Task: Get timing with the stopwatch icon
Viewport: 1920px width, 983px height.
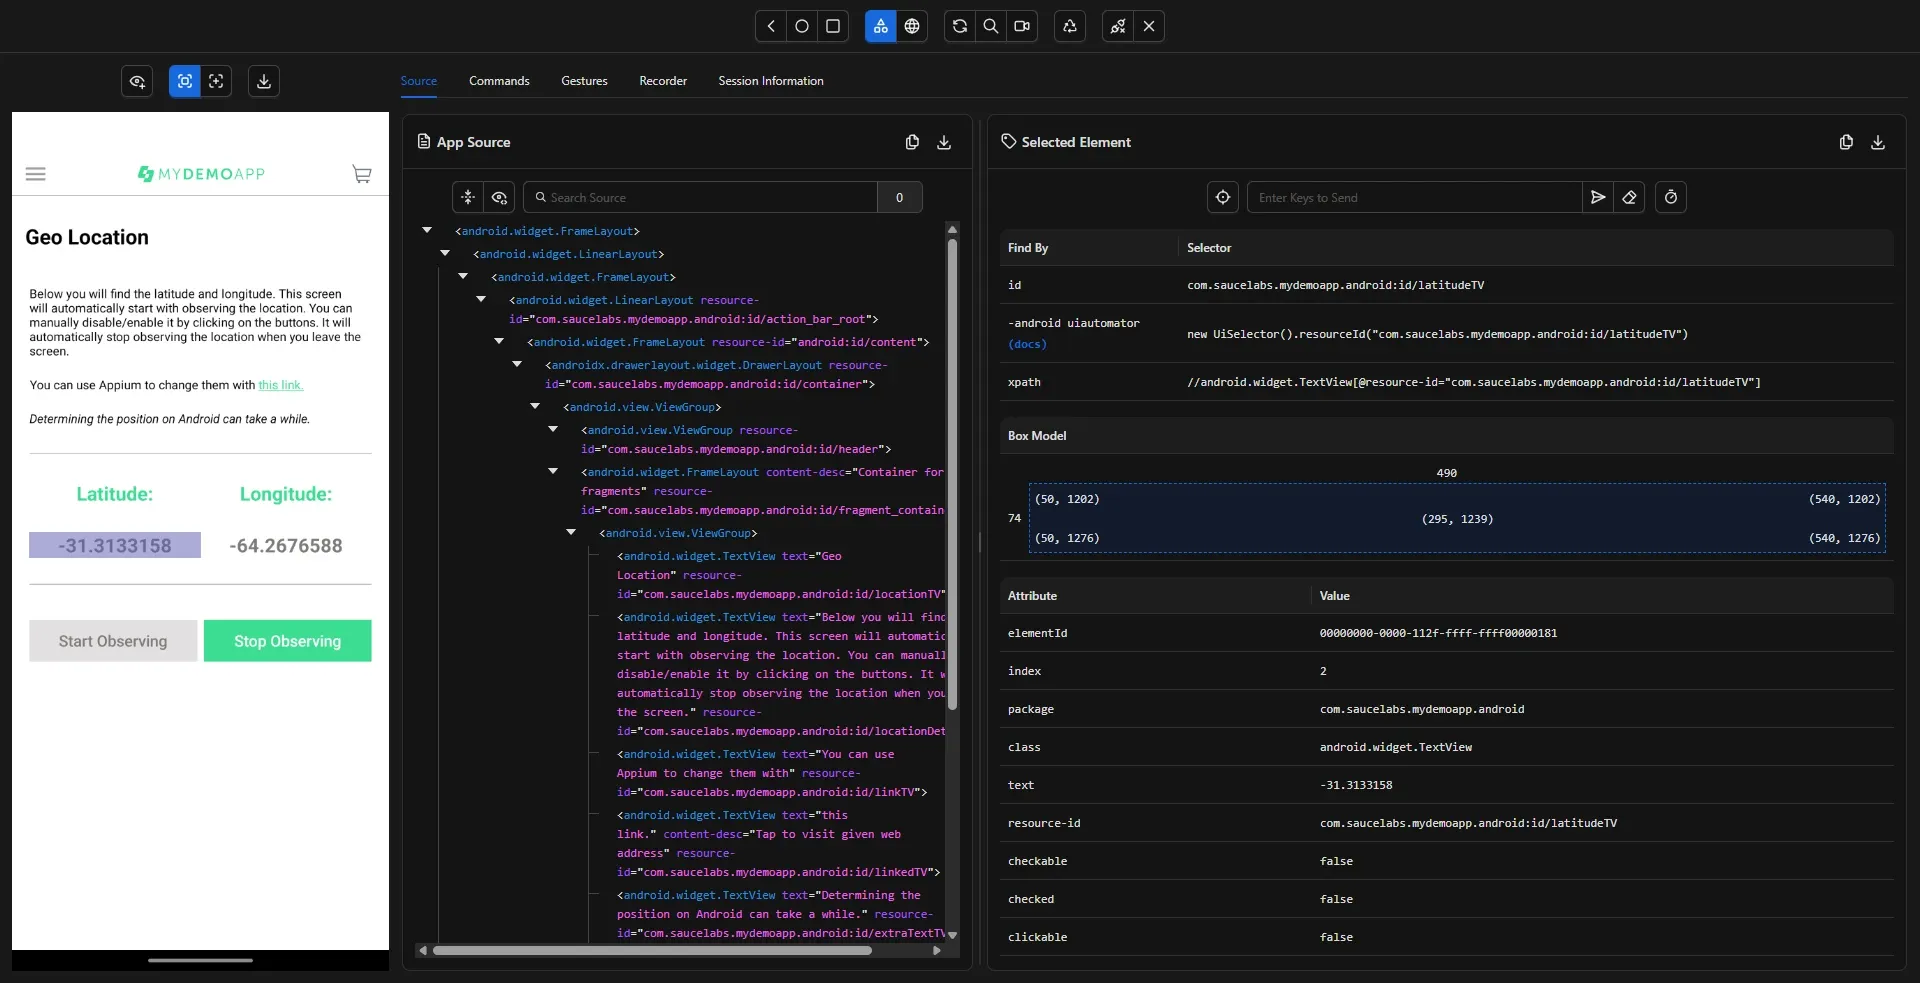Action: tap(1671, 197)
